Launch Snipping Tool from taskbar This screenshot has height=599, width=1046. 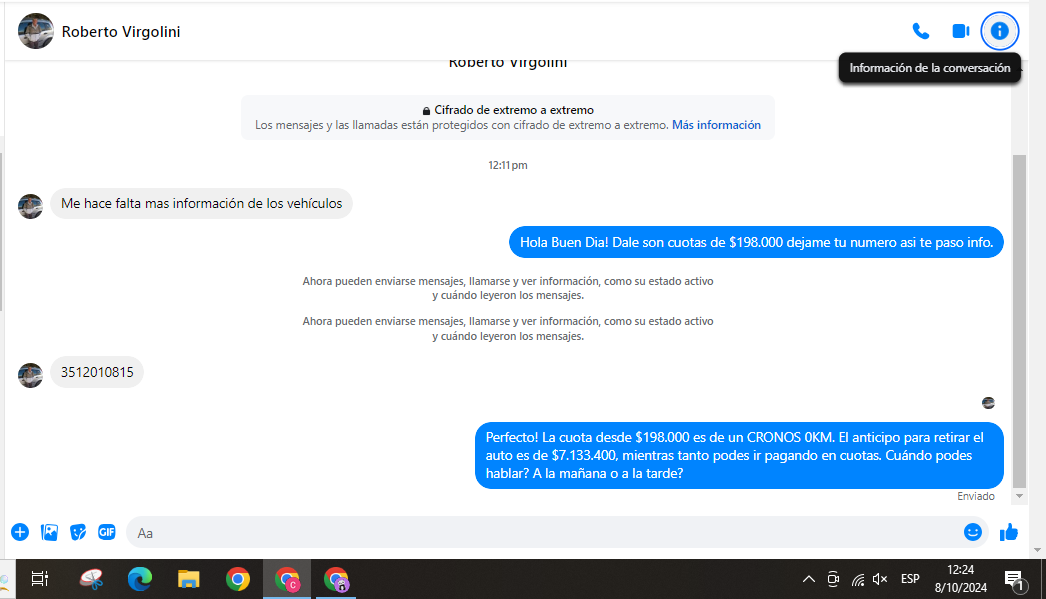(x=91, y=579)
